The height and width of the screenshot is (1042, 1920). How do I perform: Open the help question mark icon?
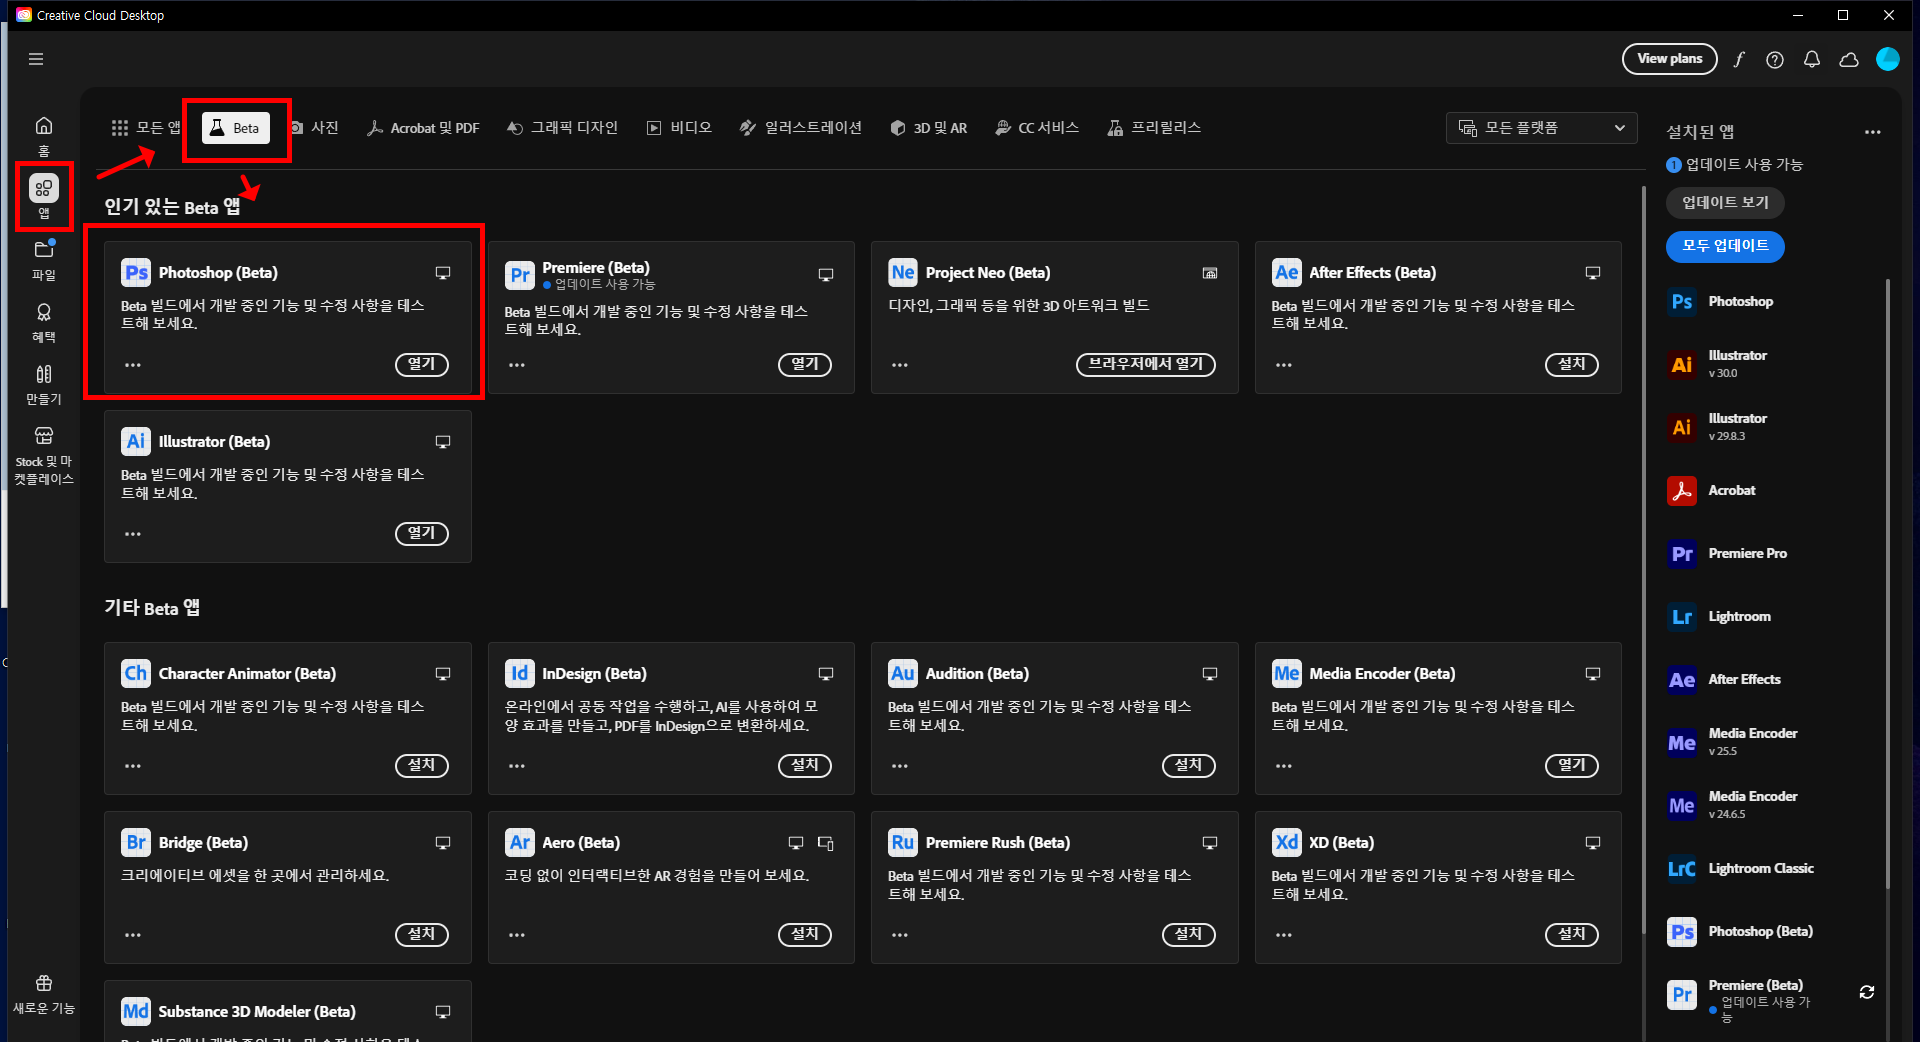pos(1775,59)
